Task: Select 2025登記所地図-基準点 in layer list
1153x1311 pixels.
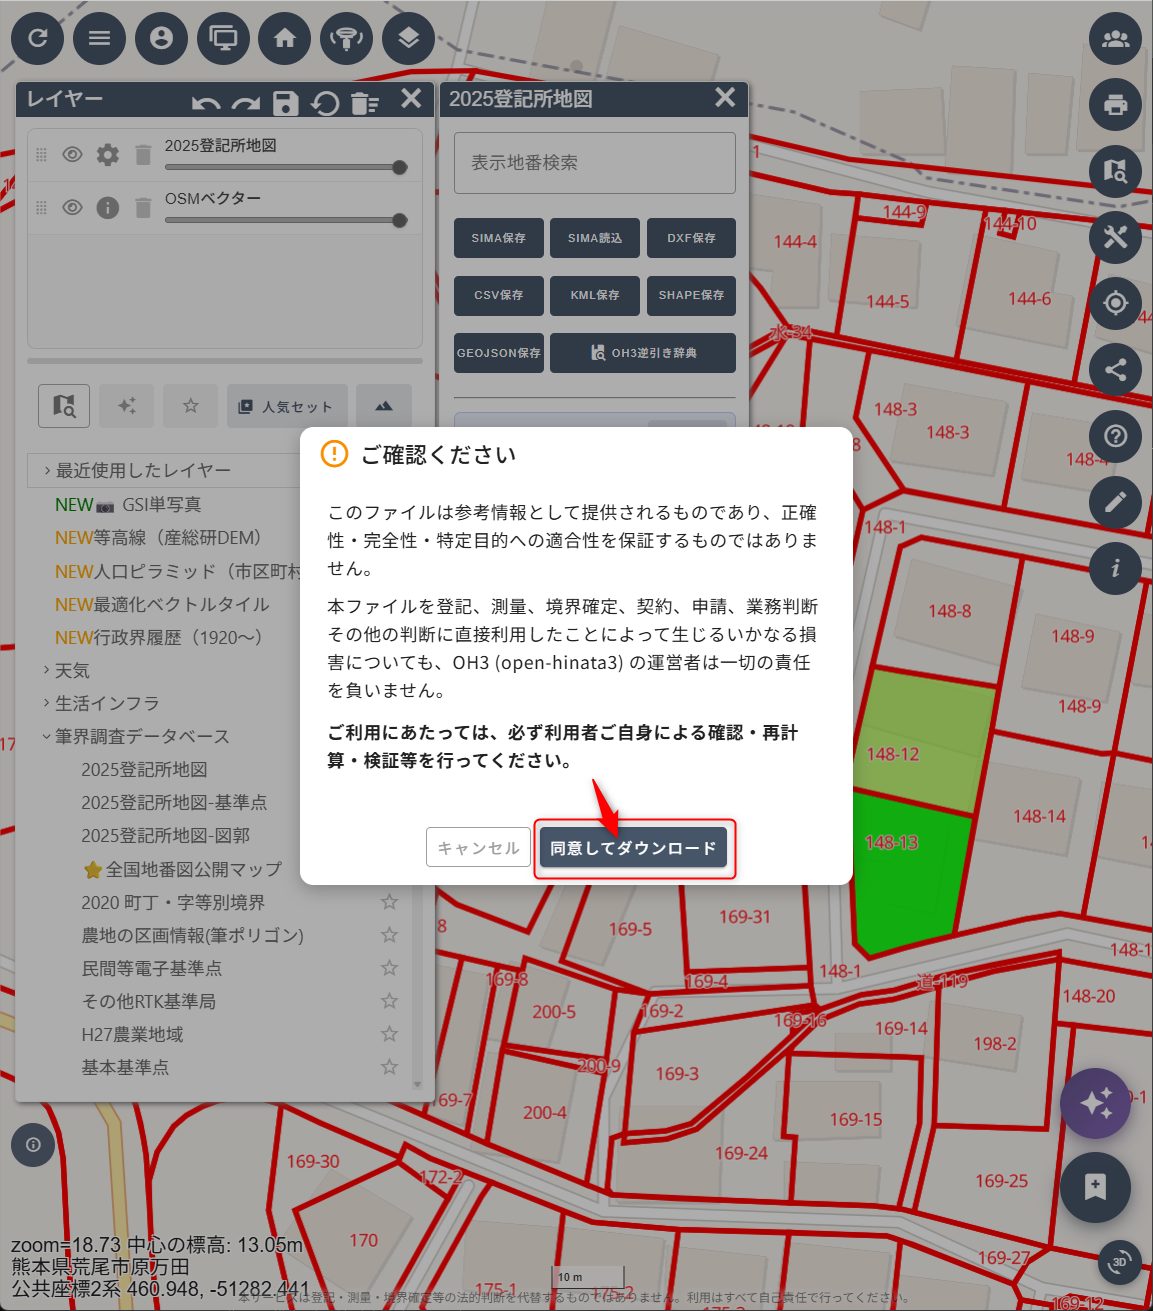Action: click(174, 802)
